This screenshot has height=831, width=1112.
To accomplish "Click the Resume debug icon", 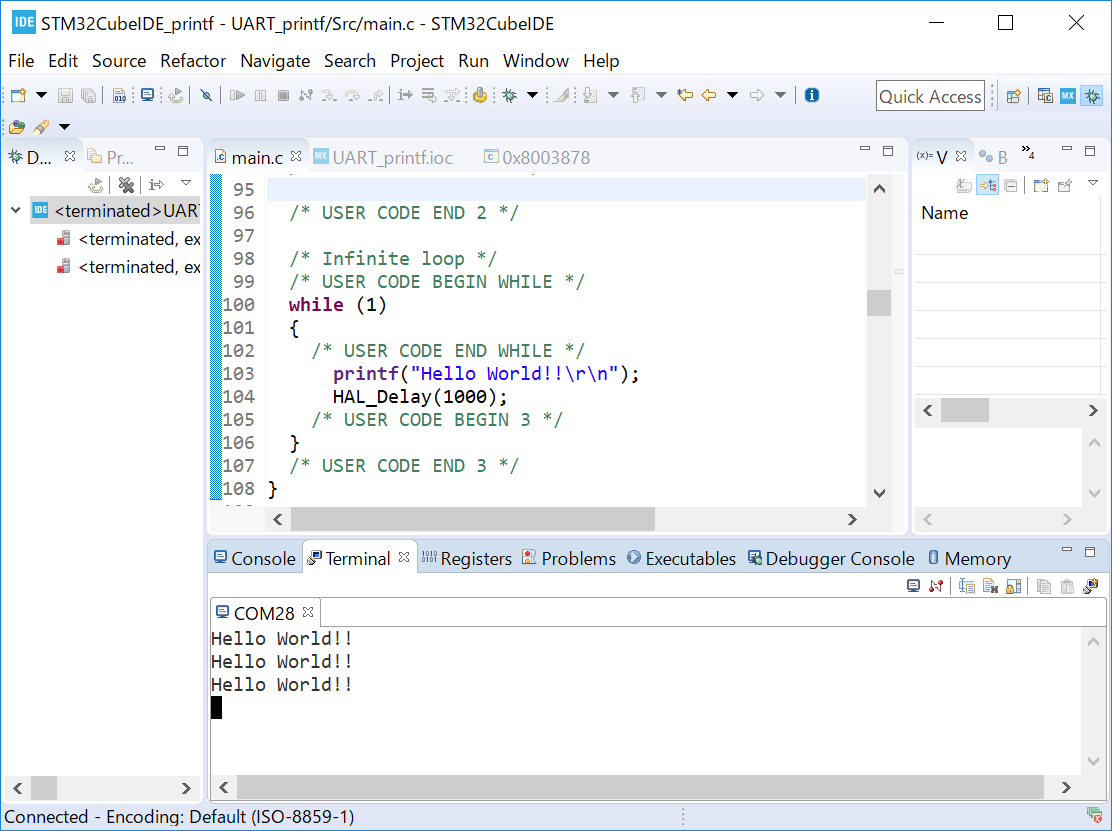I will 237,95.
